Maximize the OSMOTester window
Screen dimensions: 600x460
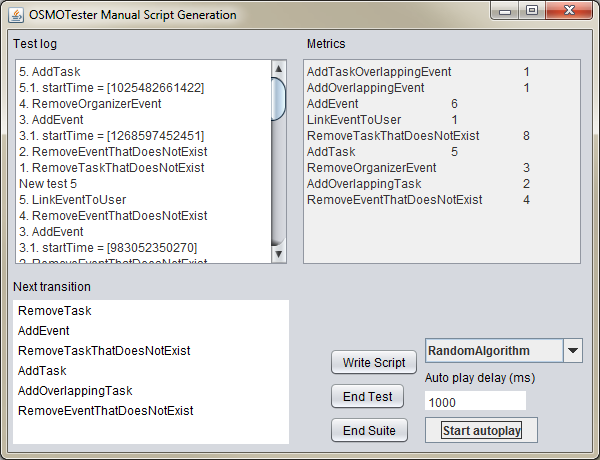tap(532, 11)
